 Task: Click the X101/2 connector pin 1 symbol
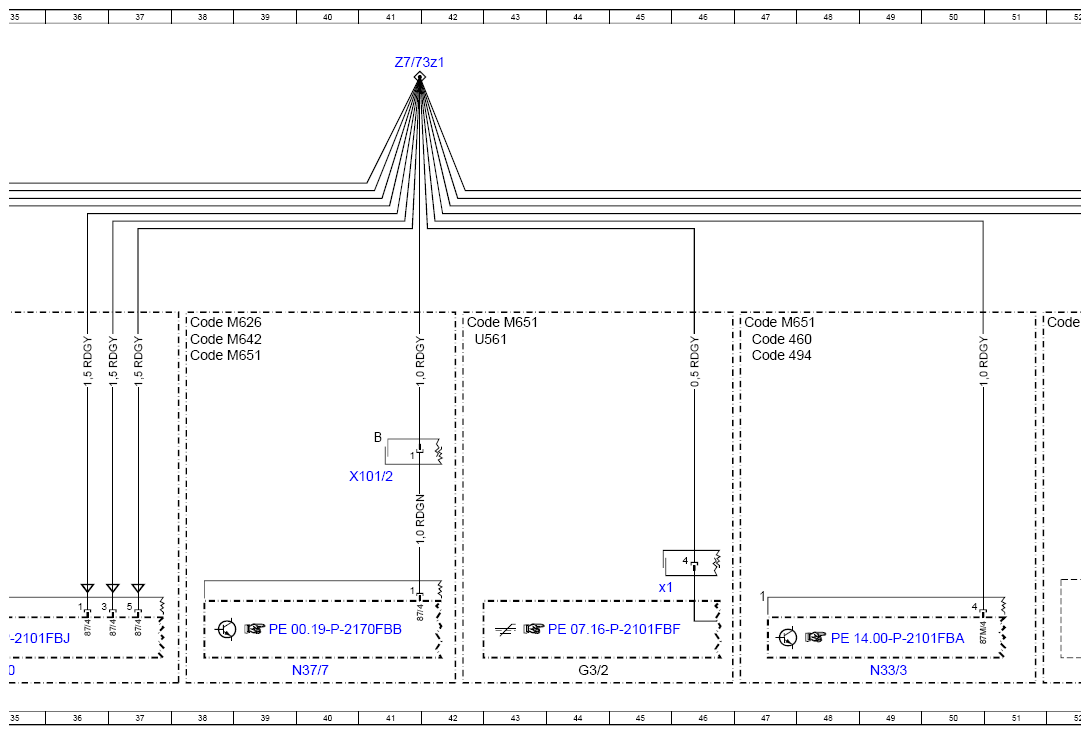(419, 452)
